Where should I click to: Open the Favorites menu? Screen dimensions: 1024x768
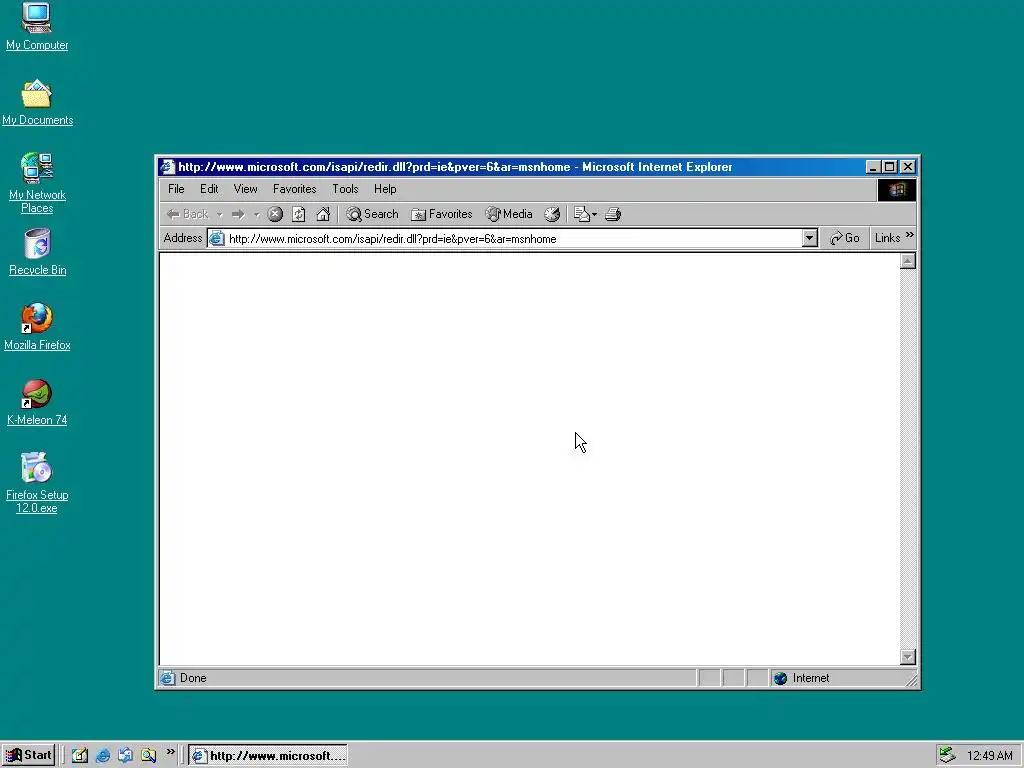[295, 189]
